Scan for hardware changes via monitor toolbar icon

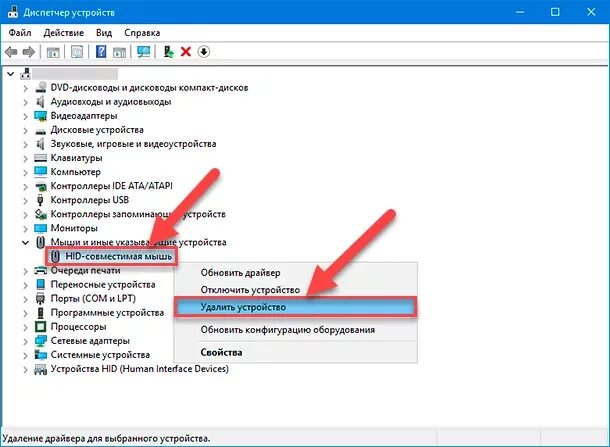pos(144,52)
